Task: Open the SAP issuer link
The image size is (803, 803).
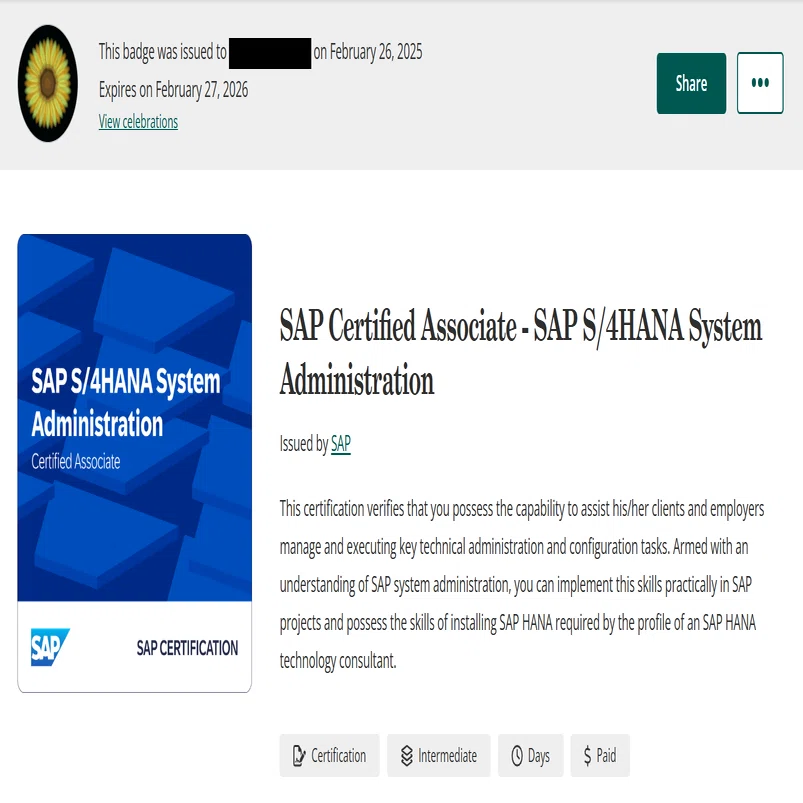Action: 341,443
